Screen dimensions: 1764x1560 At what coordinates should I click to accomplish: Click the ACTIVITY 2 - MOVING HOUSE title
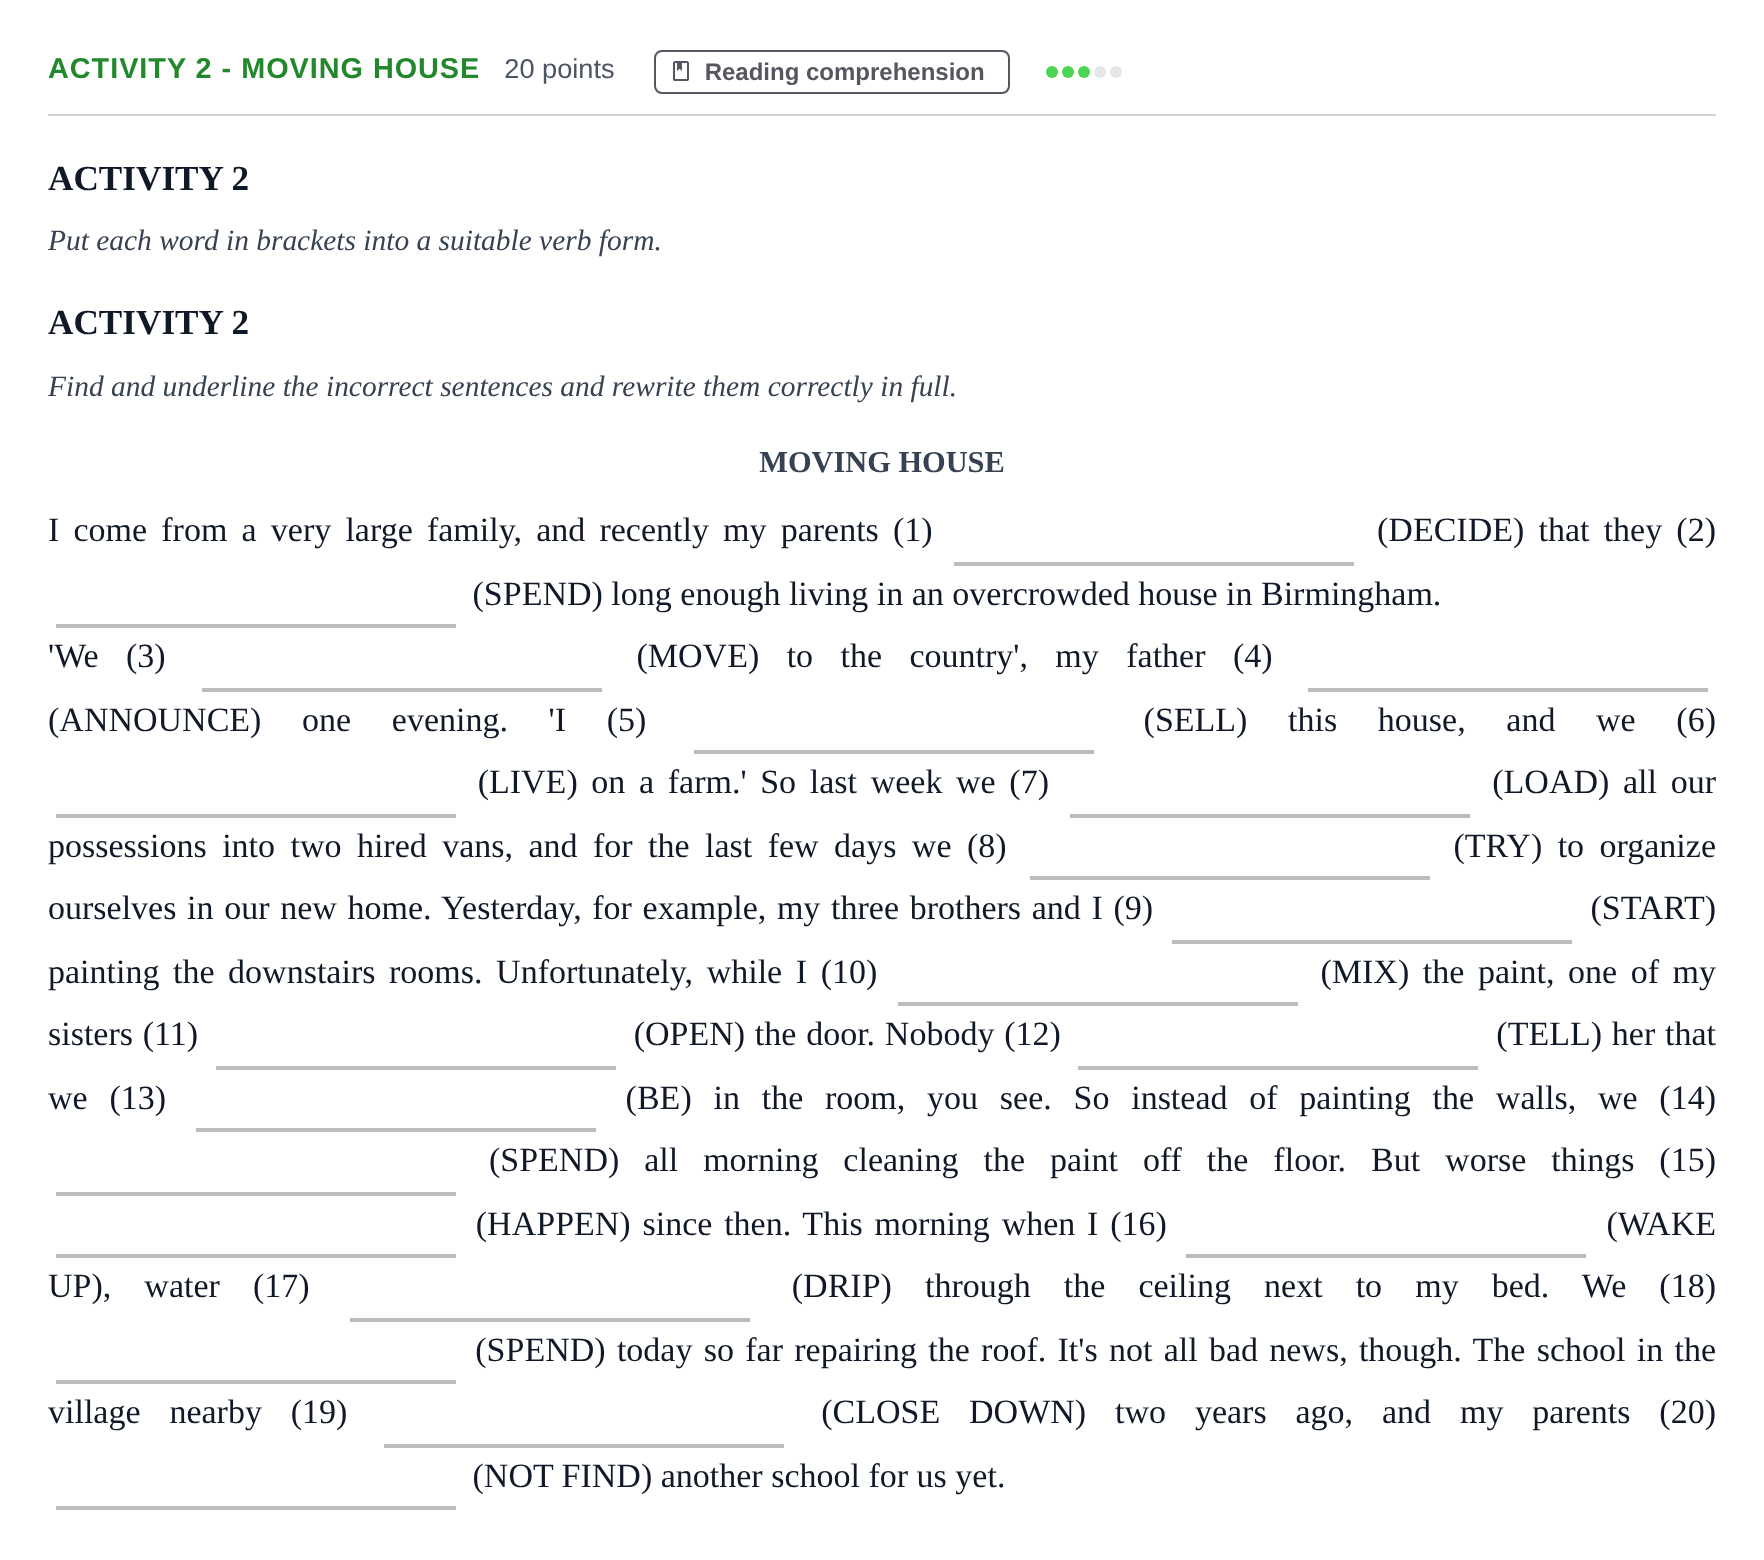264,68
